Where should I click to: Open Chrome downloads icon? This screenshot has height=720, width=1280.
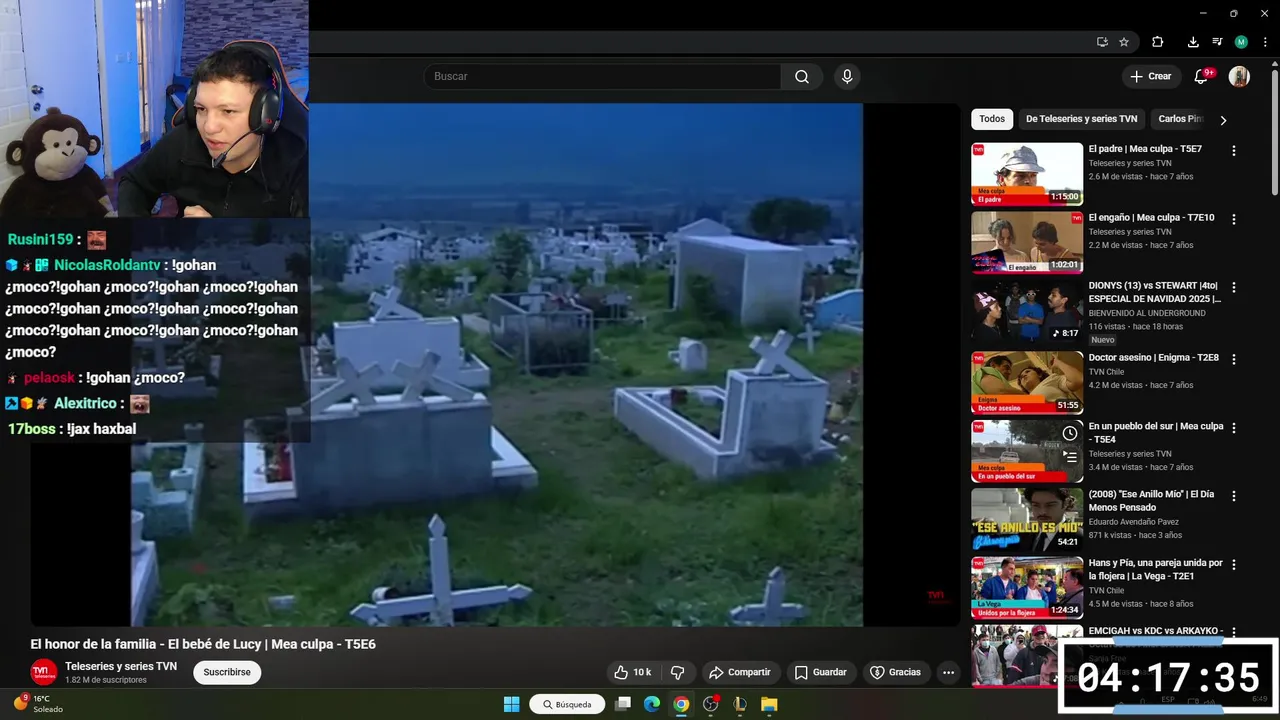click(1193, 42)
